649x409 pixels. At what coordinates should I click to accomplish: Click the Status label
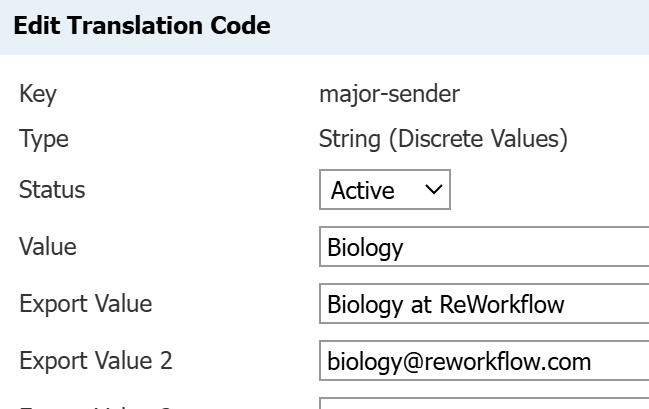tap(52, 190)
